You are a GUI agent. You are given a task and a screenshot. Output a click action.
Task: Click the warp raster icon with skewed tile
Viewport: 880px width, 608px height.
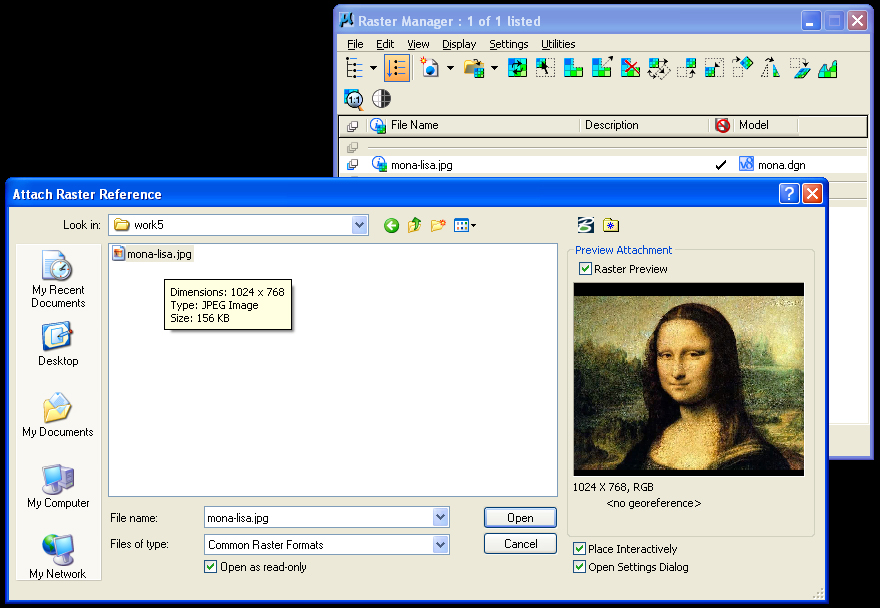coord(800,68)
